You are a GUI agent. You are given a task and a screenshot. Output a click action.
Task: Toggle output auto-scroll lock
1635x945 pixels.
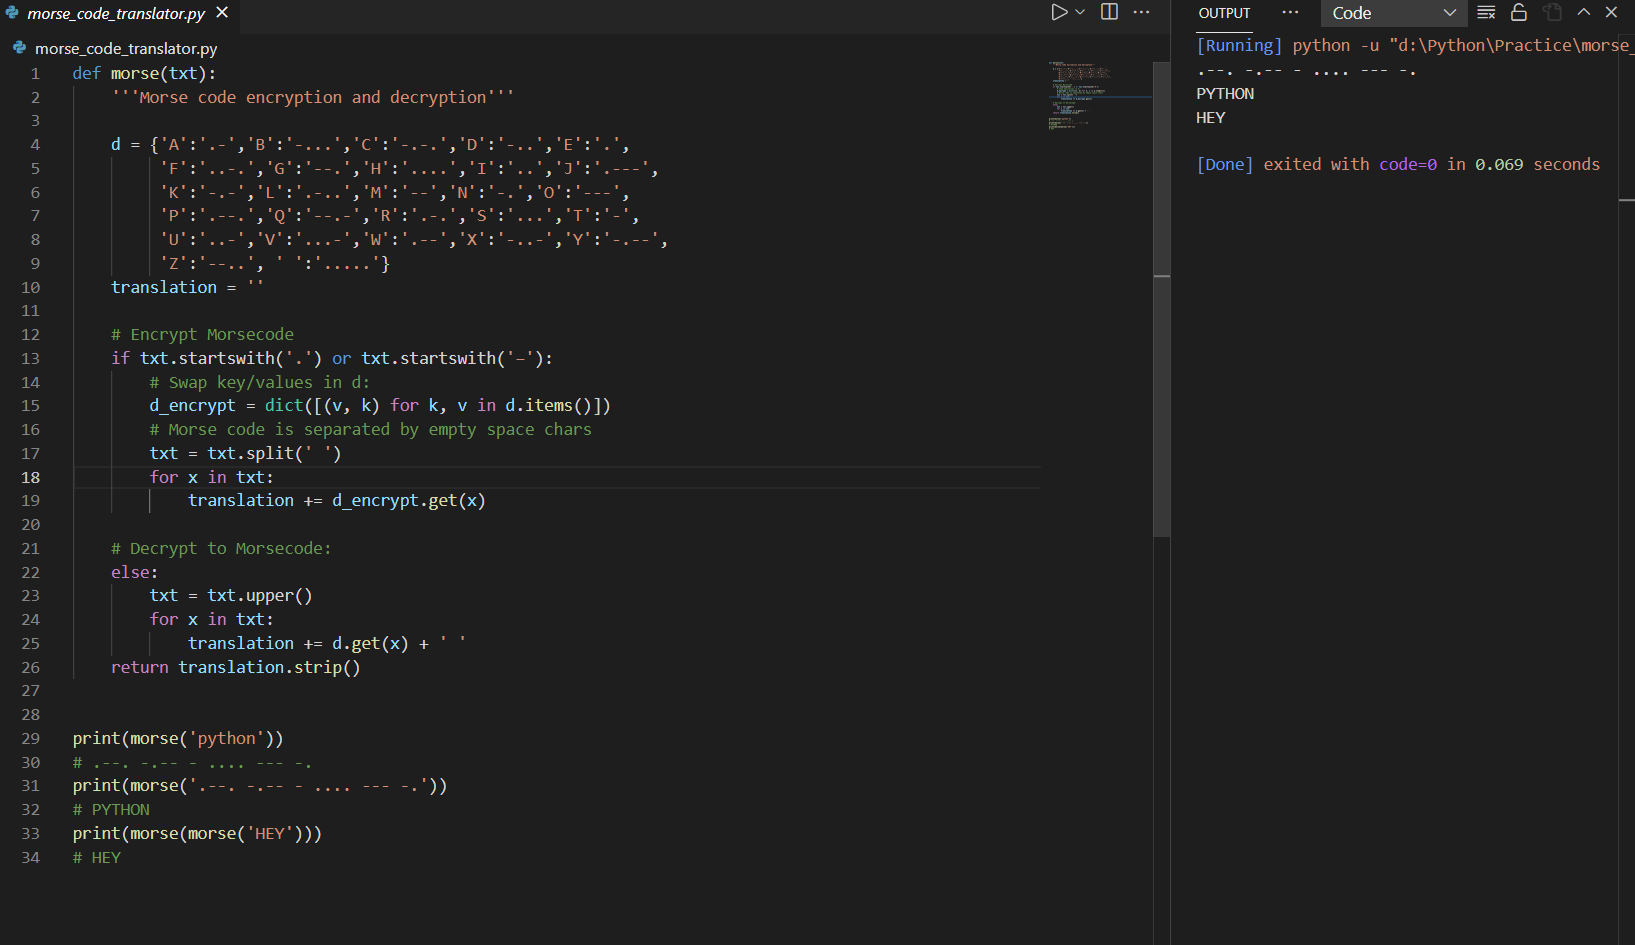pos(1519,12)
